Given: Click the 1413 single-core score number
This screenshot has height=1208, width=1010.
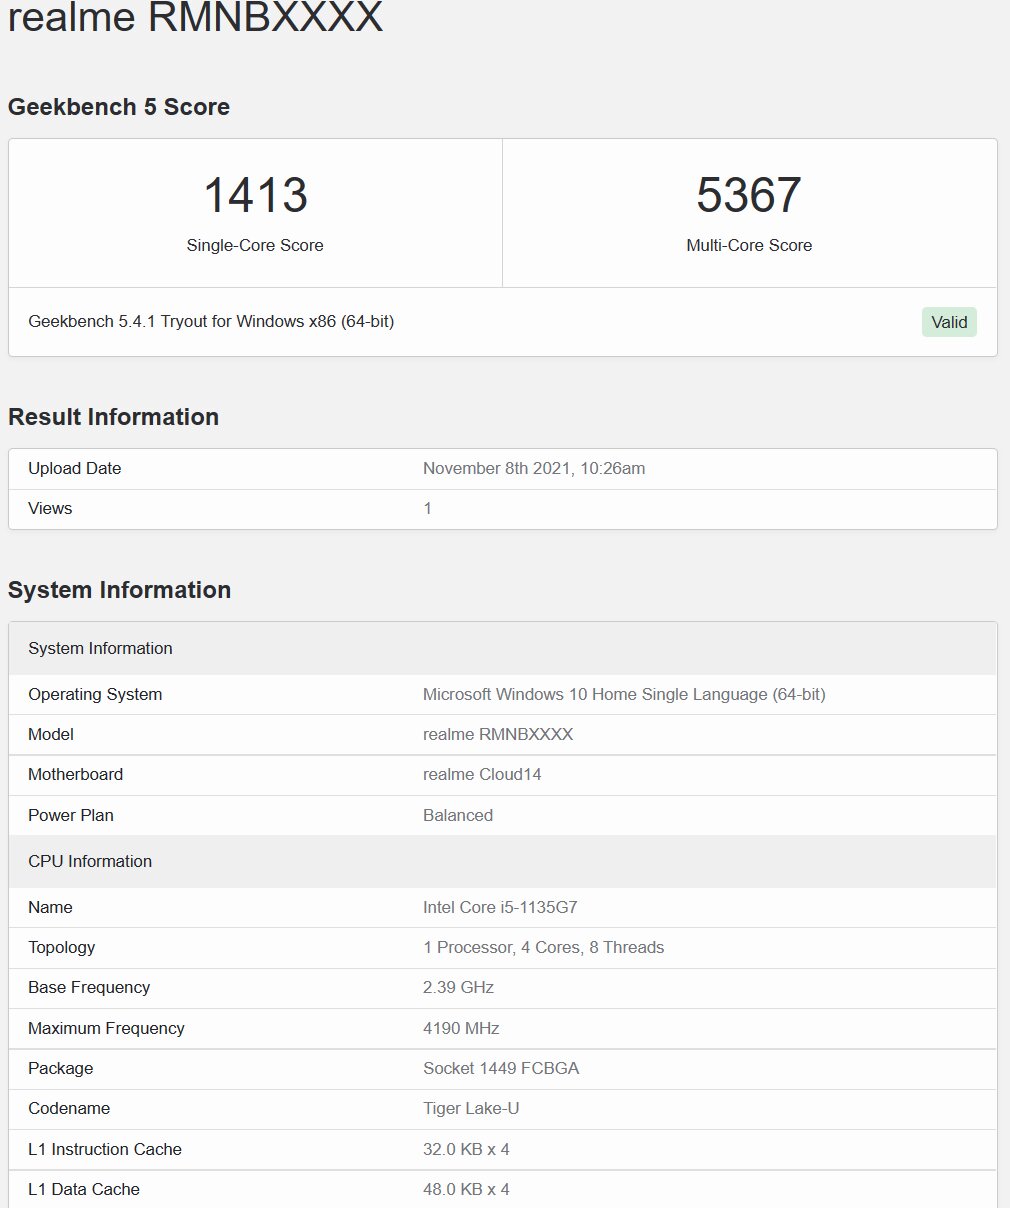Looking at the screenshot, I should click(255, 195).
